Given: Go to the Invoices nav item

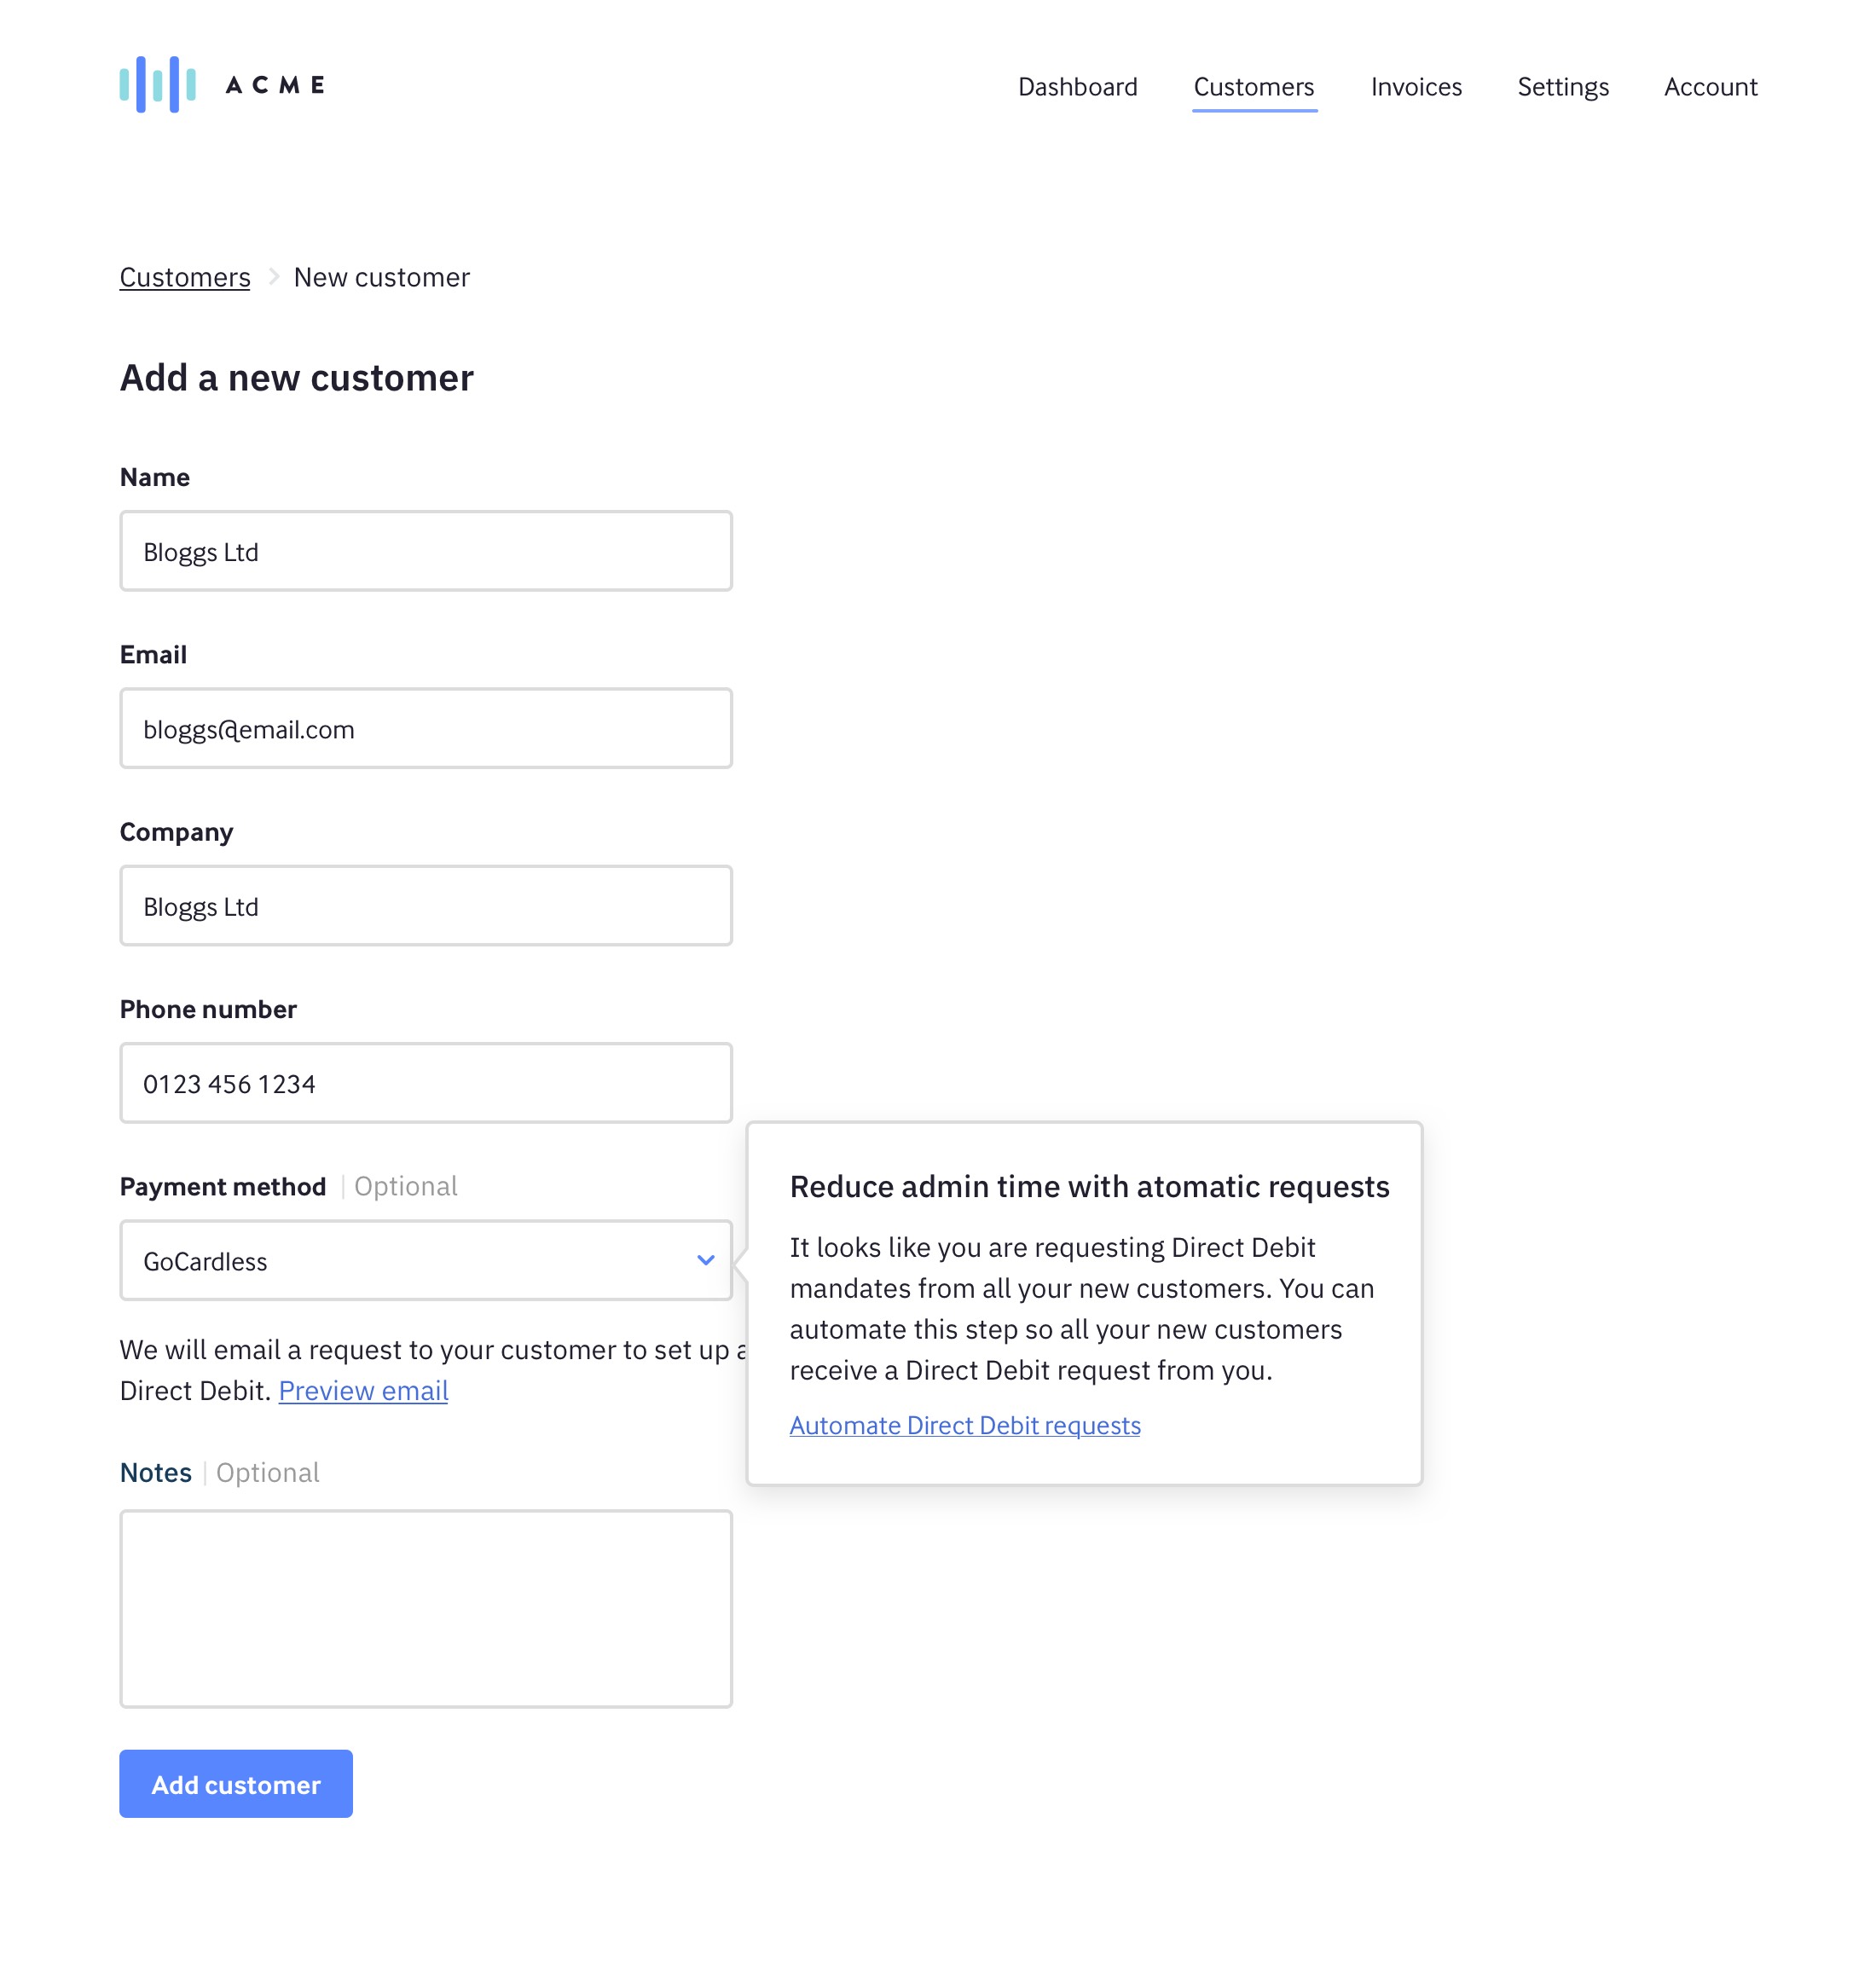Looking at the screenshot, I should (x=1416, y=87).
